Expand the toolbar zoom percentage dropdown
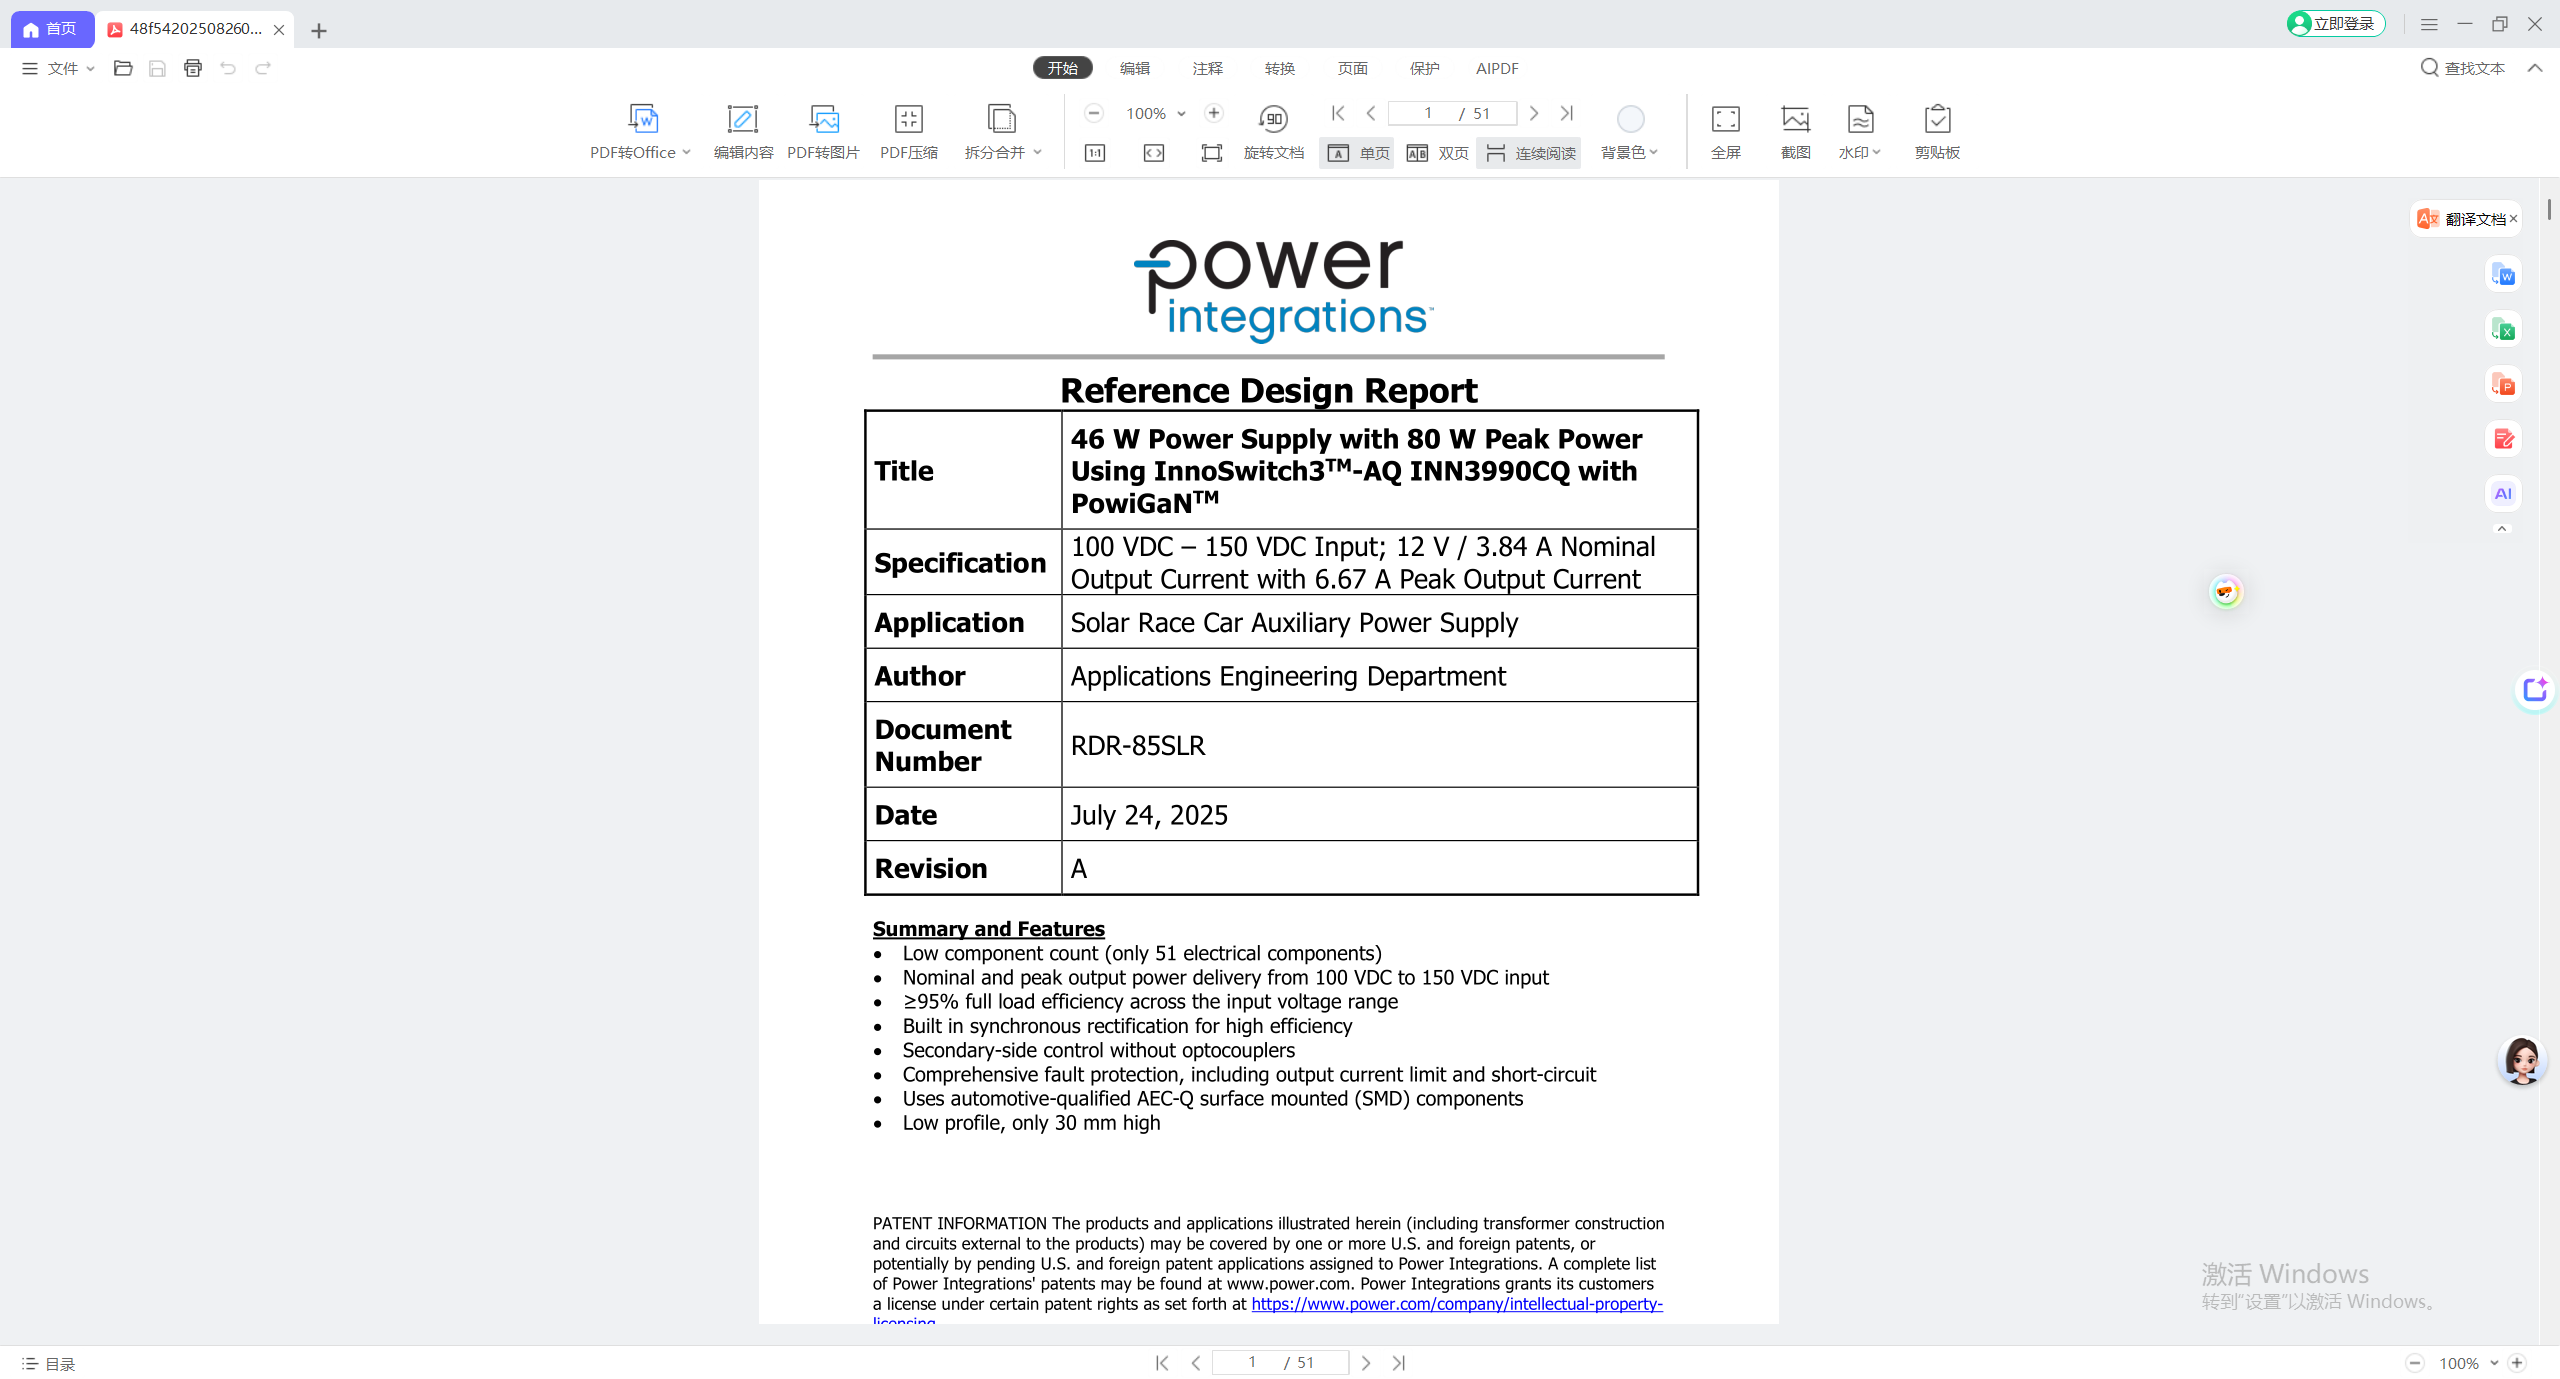2560x1379 pixels. (x=1181, y=114)
